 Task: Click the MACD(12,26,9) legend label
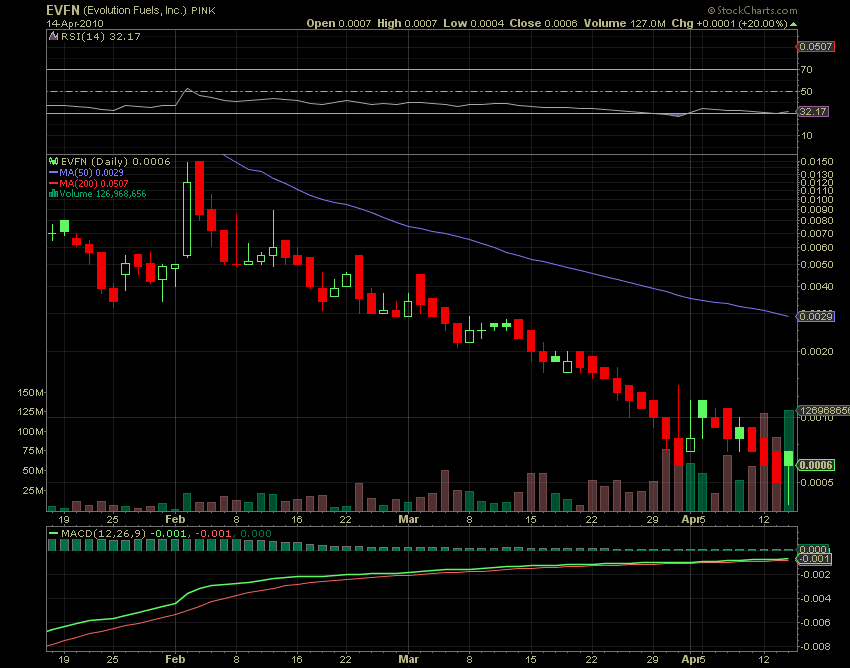104,534
